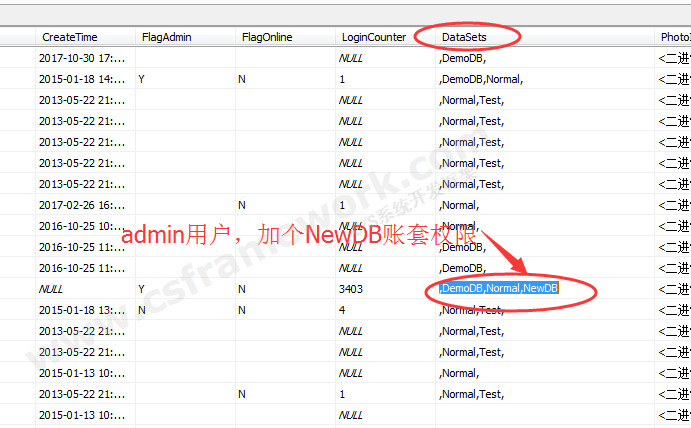Click the CreateTime cell starting 2017-10-30

point(84,58)
